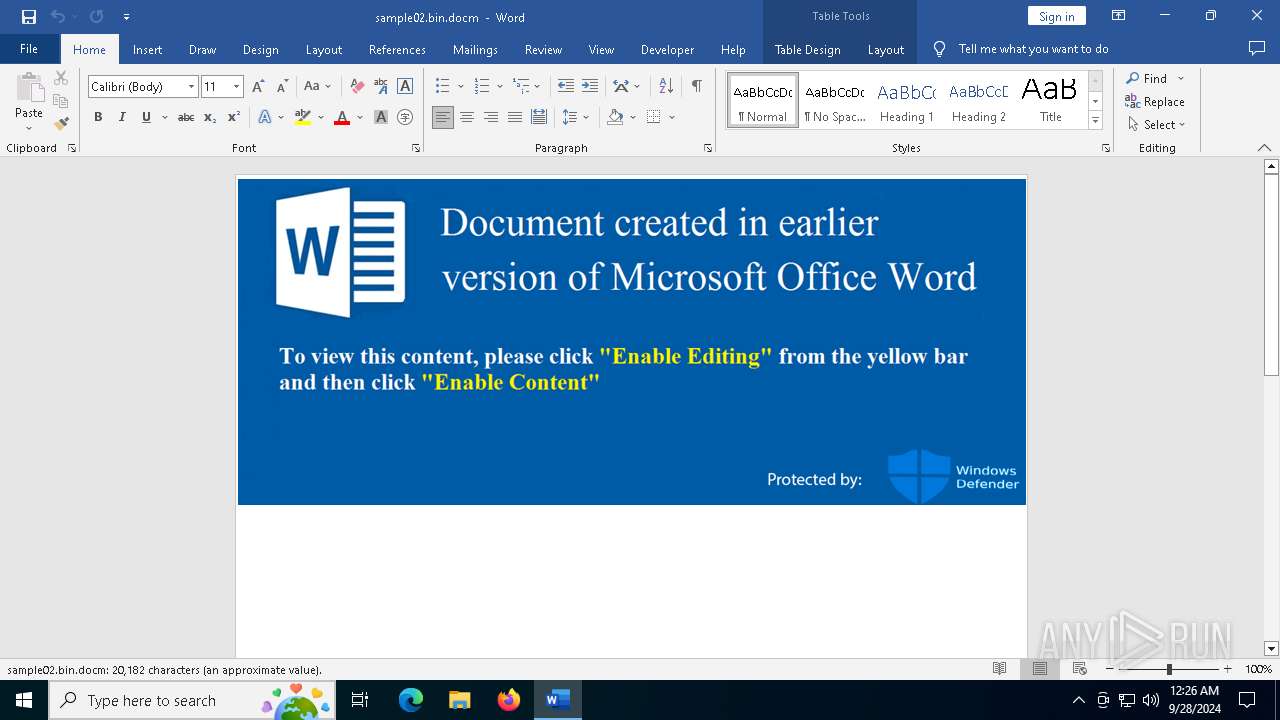Open Microsoft Edge from the taskbar
The width and height of the screenshot is (1280, 720).
(411, 700)
